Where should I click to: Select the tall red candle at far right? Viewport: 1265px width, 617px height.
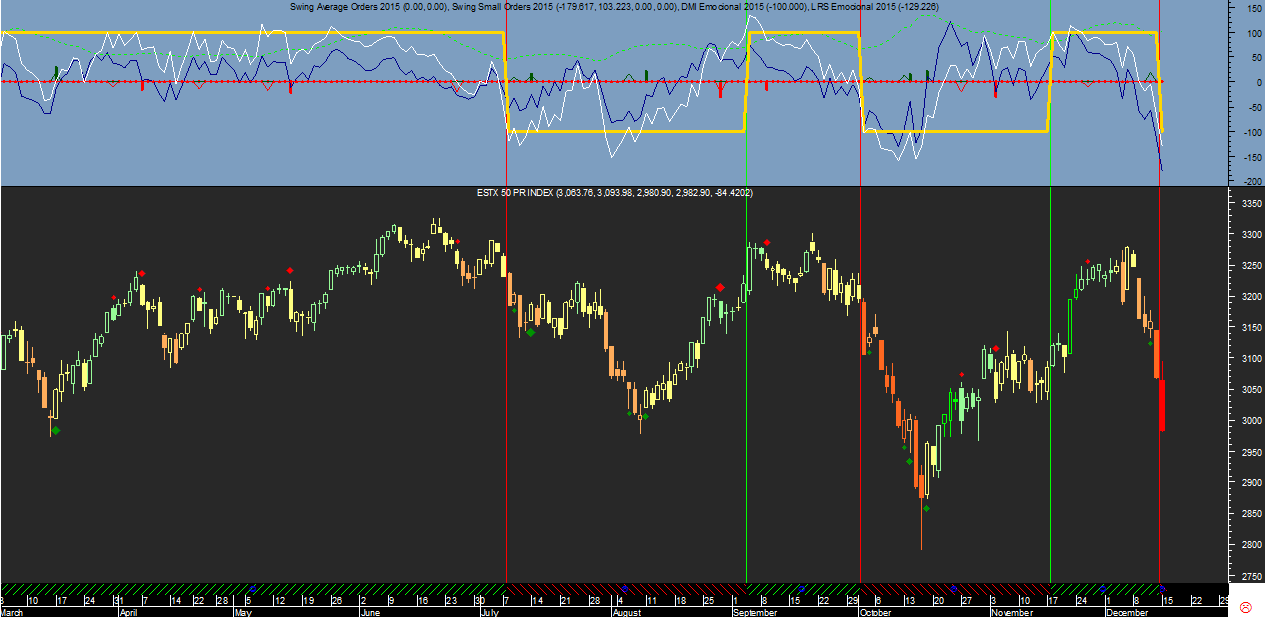click(1162, 404)
